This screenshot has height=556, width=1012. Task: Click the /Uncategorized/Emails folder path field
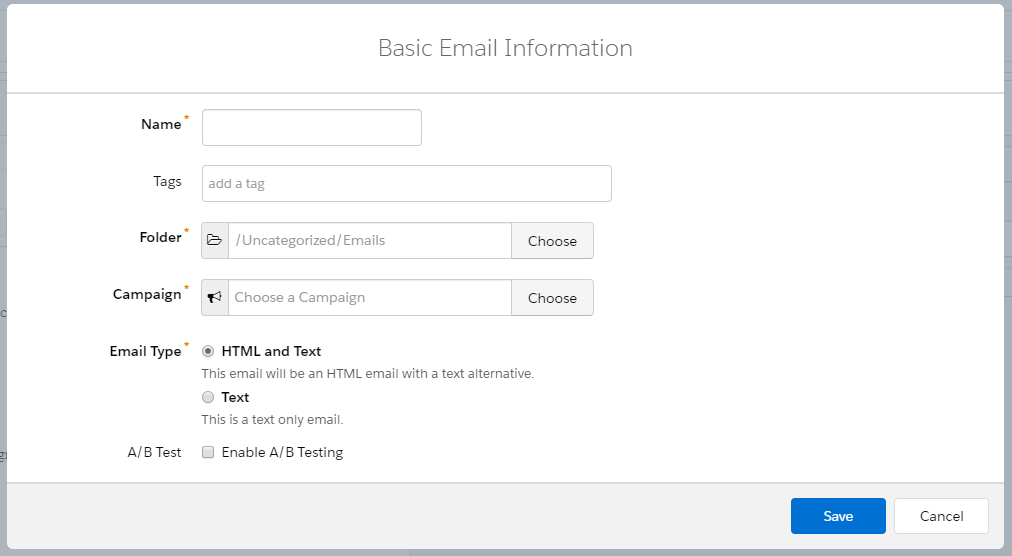370,240
